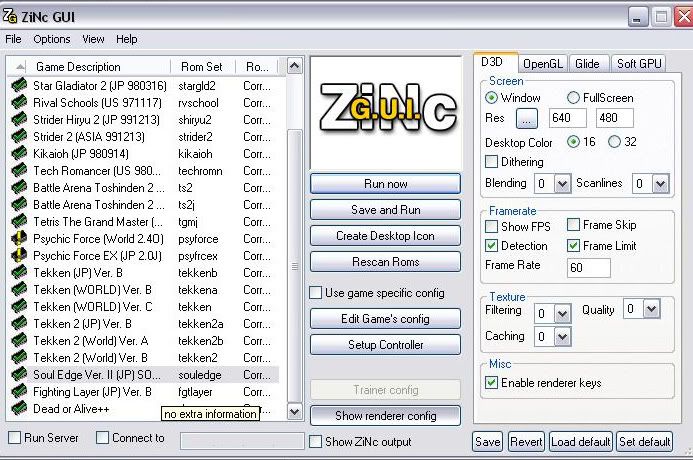
Task: Click the resolution browse '...' button
Action: point(527,118)
